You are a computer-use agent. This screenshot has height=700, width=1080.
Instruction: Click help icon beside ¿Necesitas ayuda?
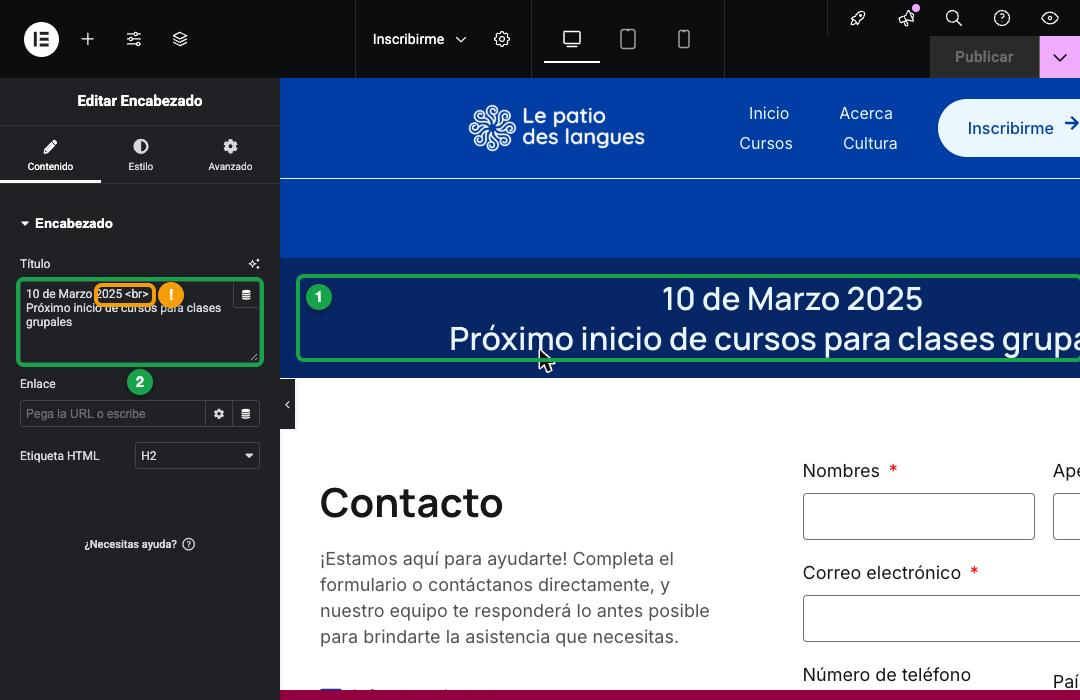pos(189,544)
